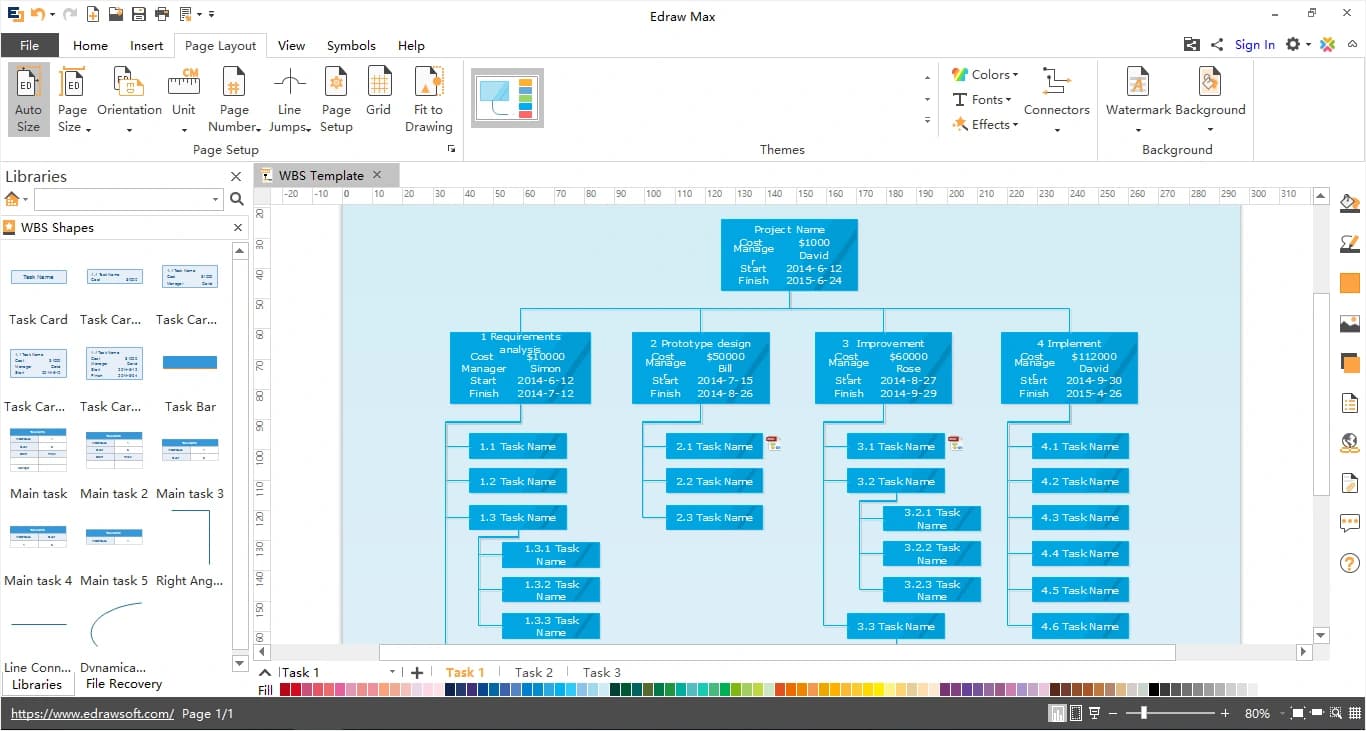1366x731 pixels.
Task: Toggle presentation mode icon in status bar
Action: (1095, 713)
